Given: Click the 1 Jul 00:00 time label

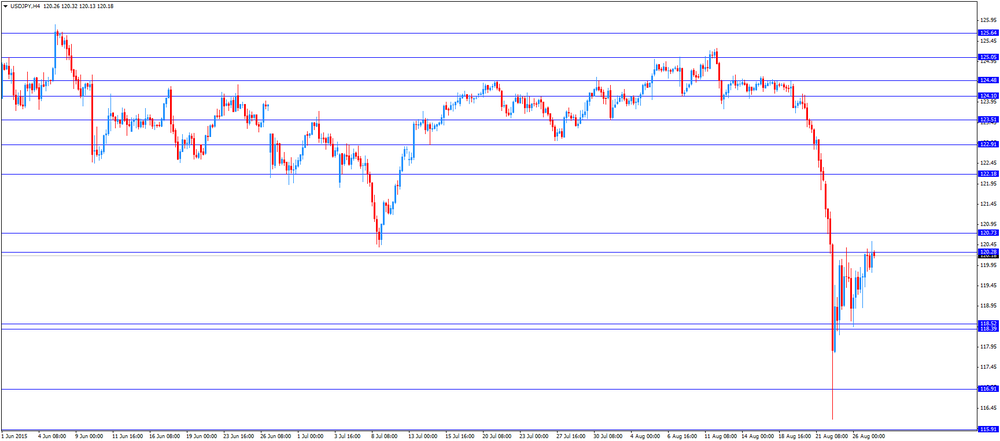Looking at the screenshot, I should (x=312, y=437).
